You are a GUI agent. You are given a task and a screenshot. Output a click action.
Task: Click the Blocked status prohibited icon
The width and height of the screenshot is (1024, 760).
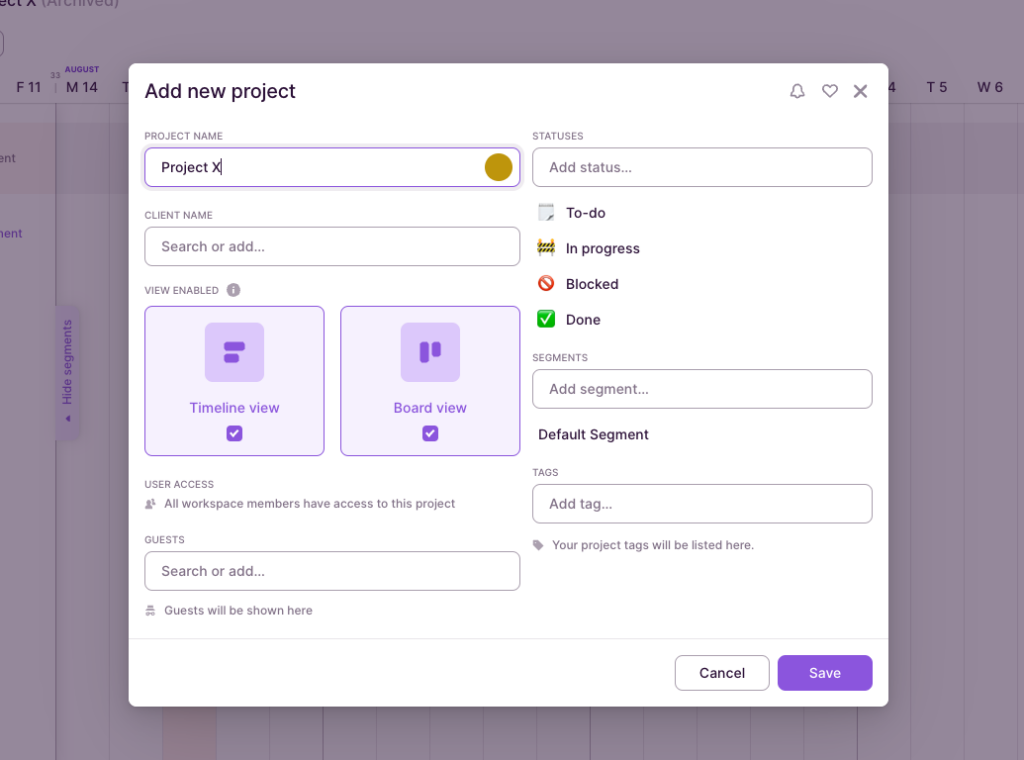point(546,284)
